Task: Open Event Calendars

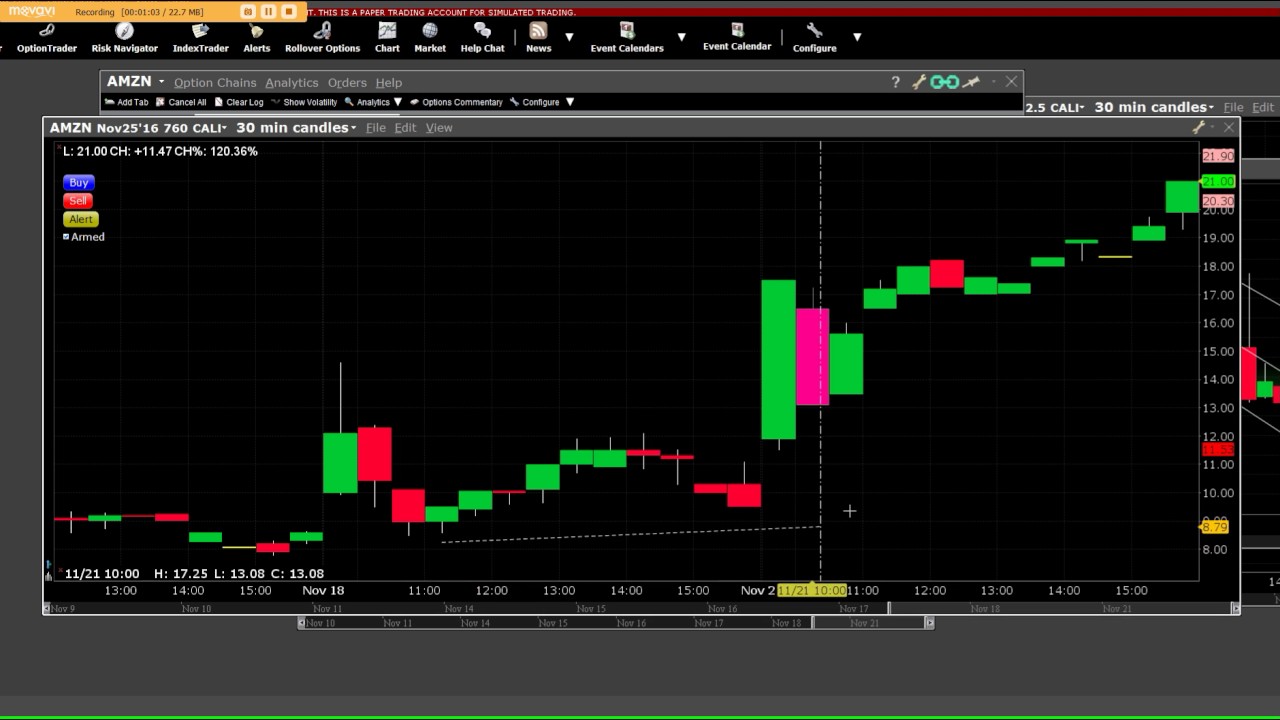Action: point(627,39)
